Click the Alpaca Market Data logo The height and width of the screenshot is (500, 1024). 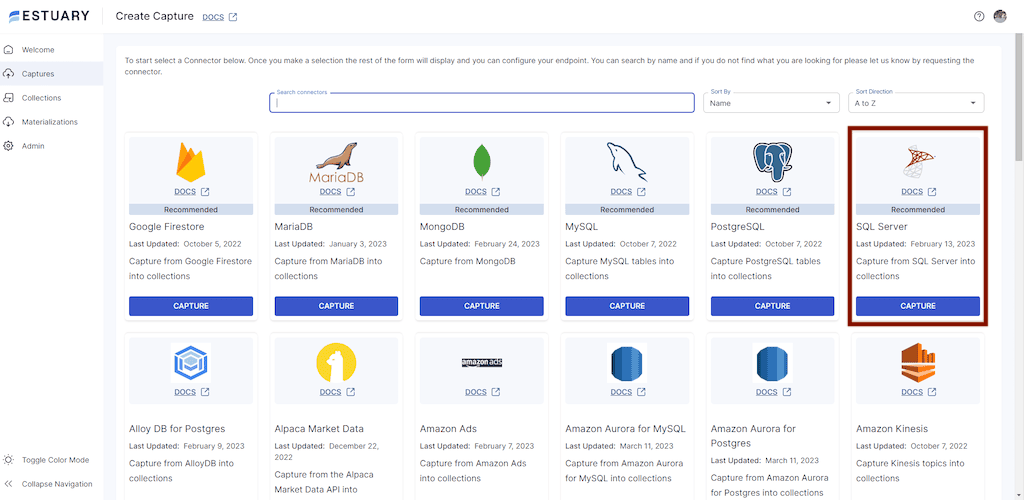coord(336,362)
